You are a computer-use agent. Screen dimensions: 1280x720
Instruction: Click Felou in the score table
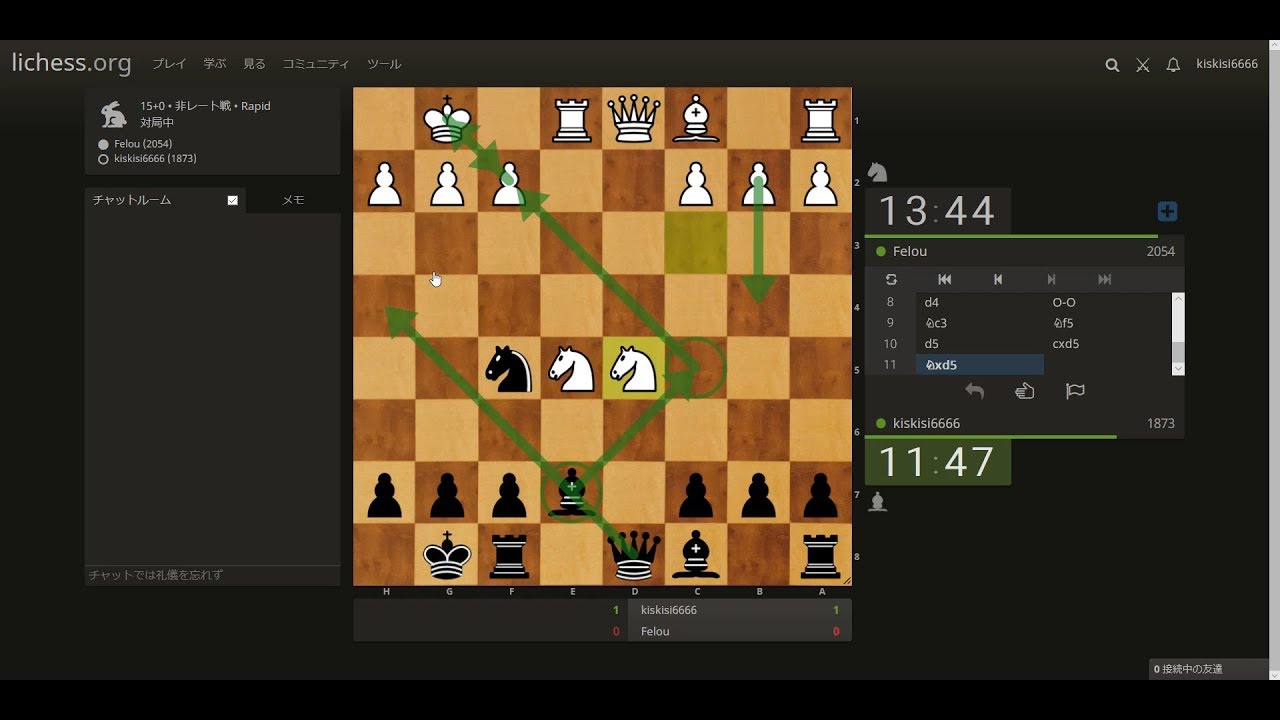[655, 632]
